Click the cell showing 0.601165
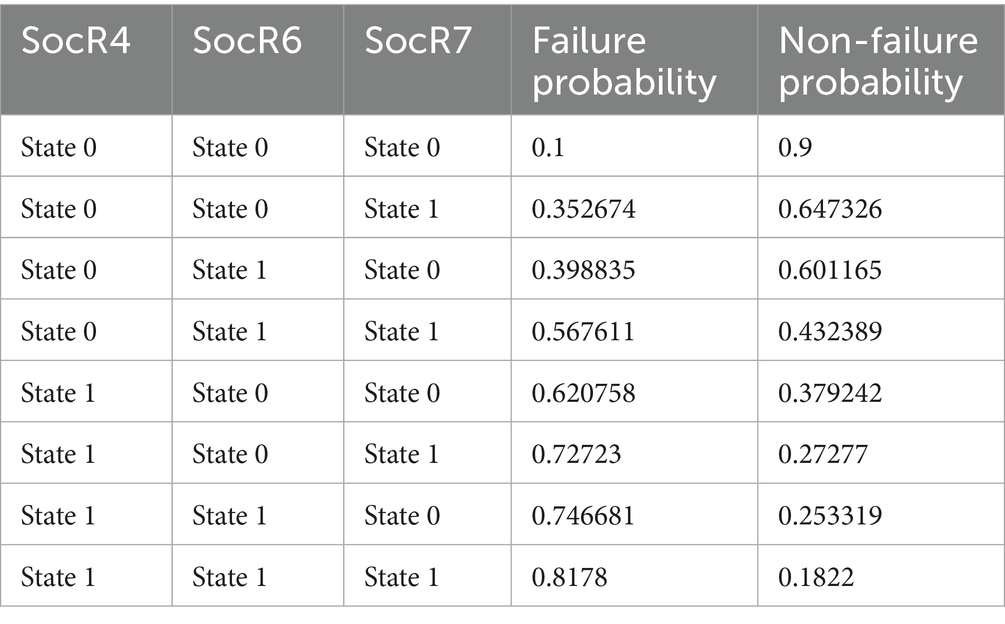The height and width of the screenshot is (624, 1005). tap(830, 271)
